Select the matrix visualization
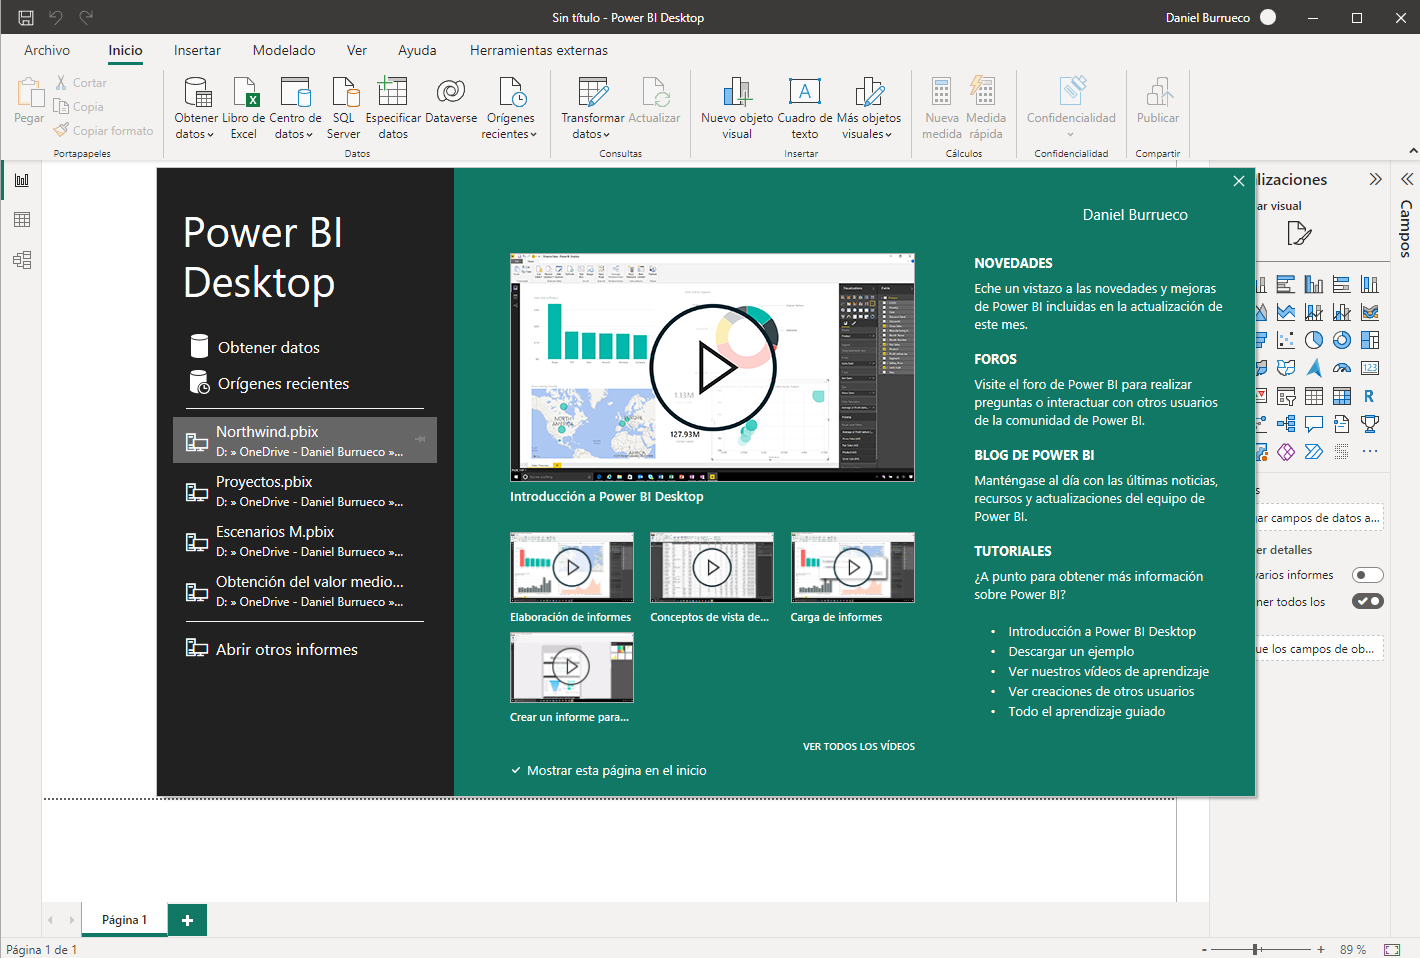This screenshot has height=958, width=1420. pyautogui.click(x=1342, y=395)
